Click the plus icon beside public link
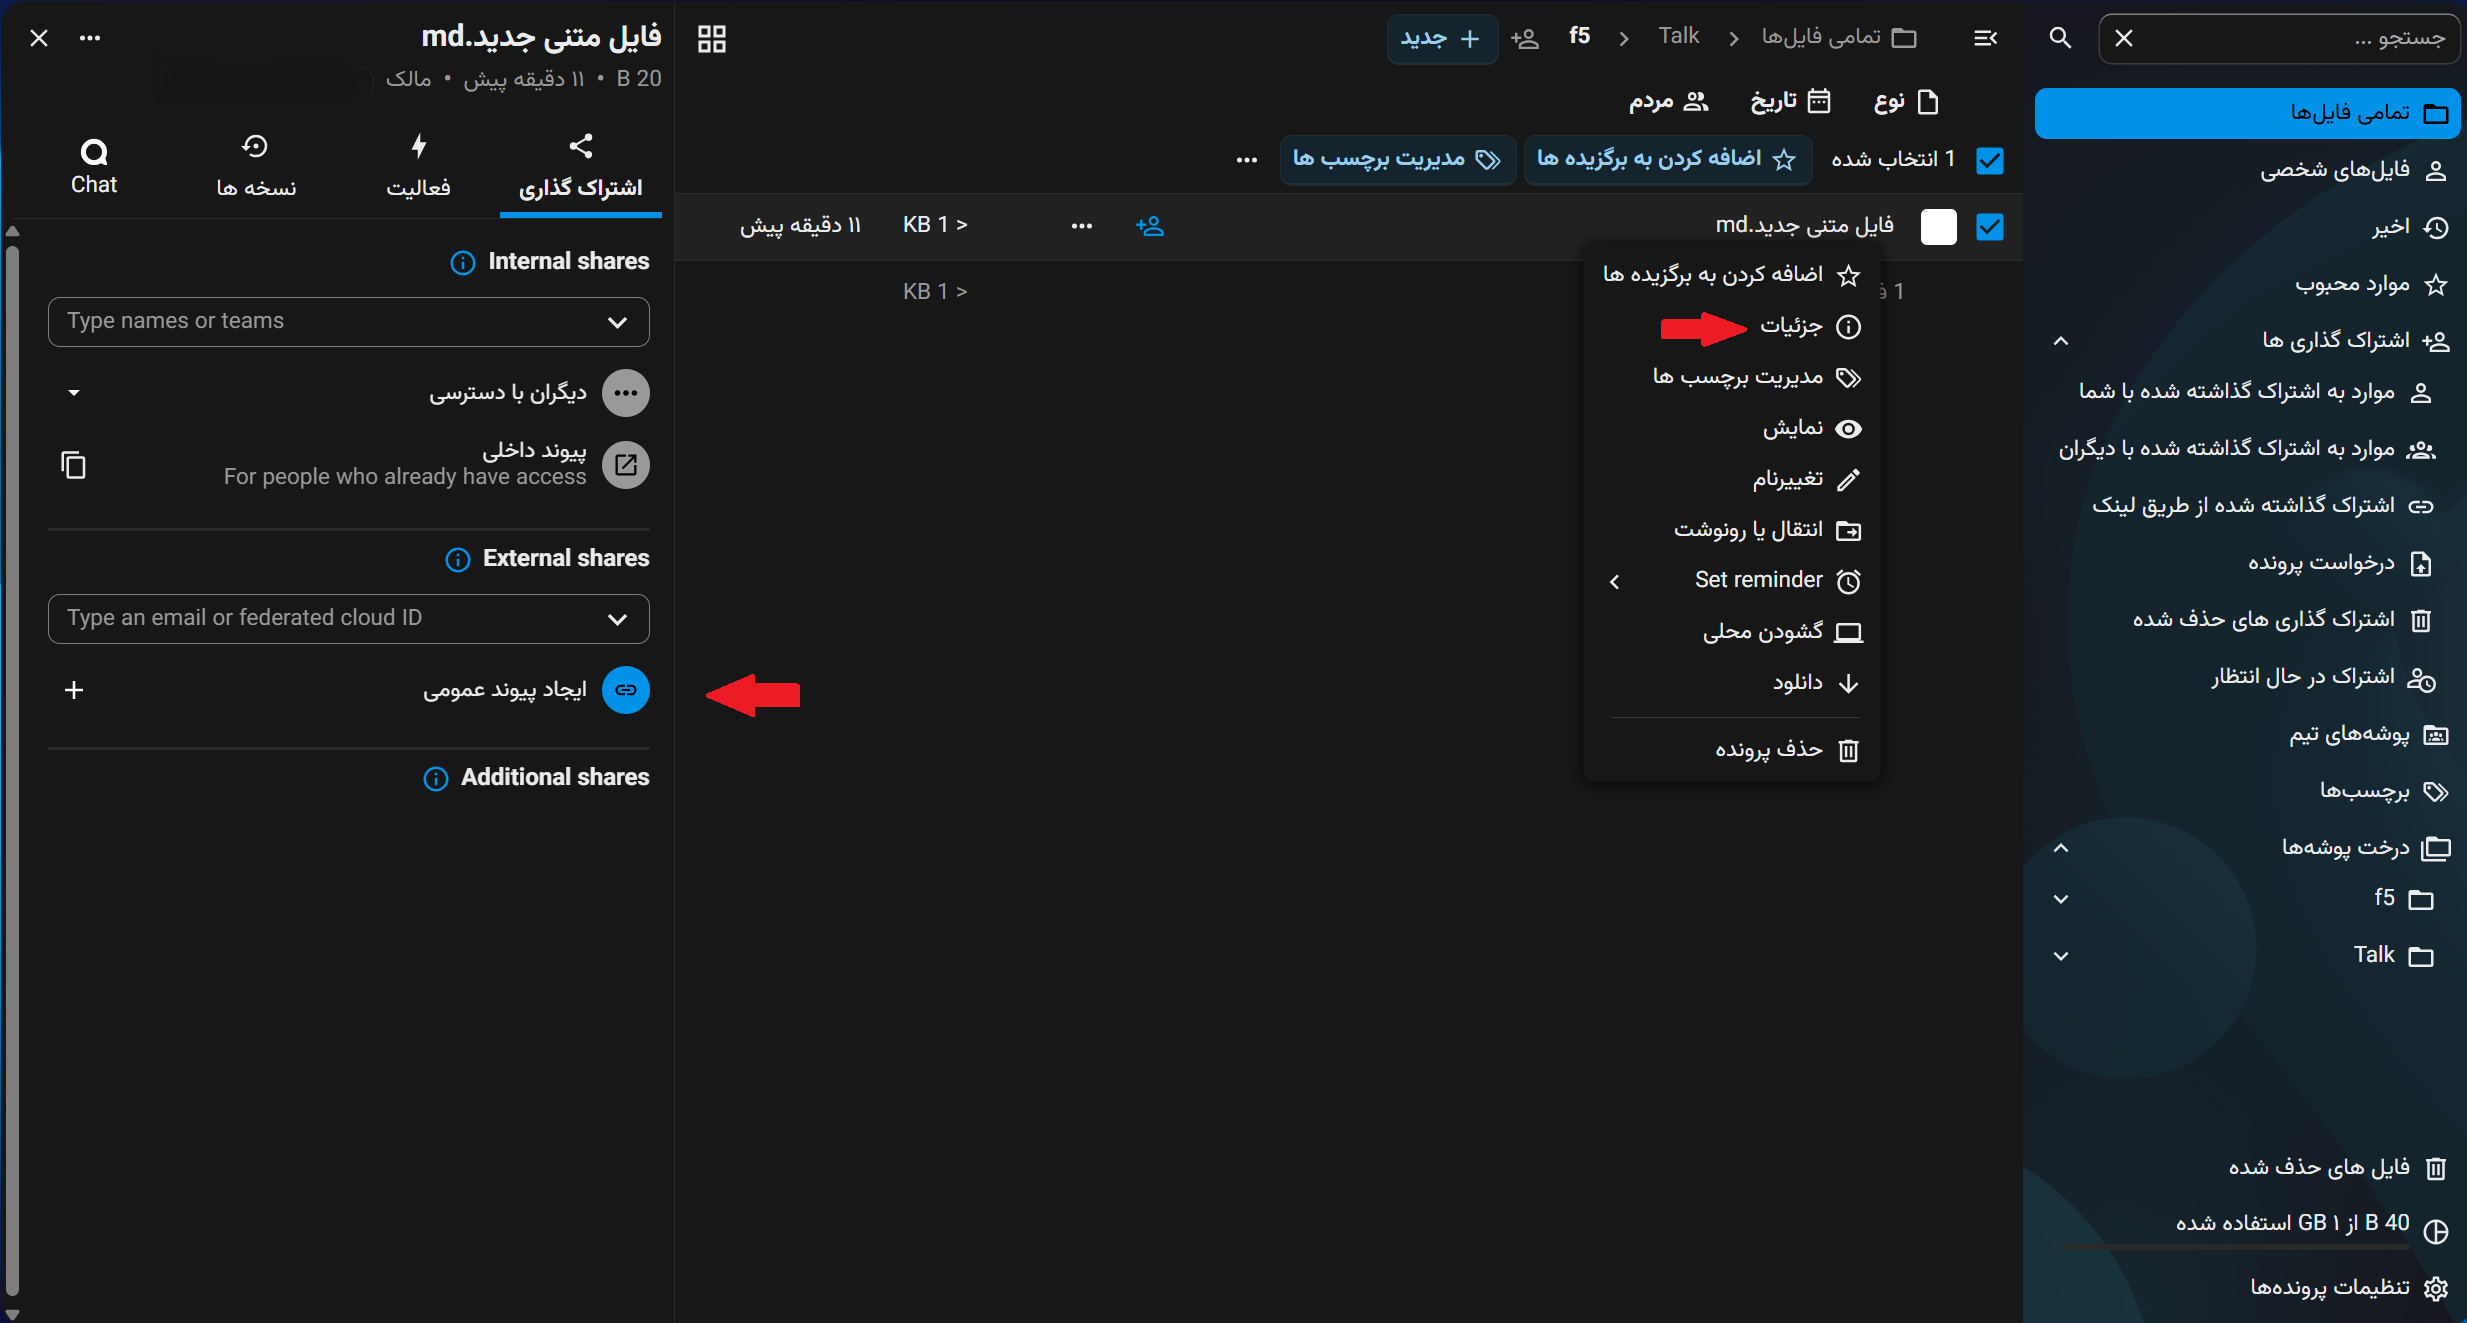This screenshot has width=2467, height=1323. [74, 690]
